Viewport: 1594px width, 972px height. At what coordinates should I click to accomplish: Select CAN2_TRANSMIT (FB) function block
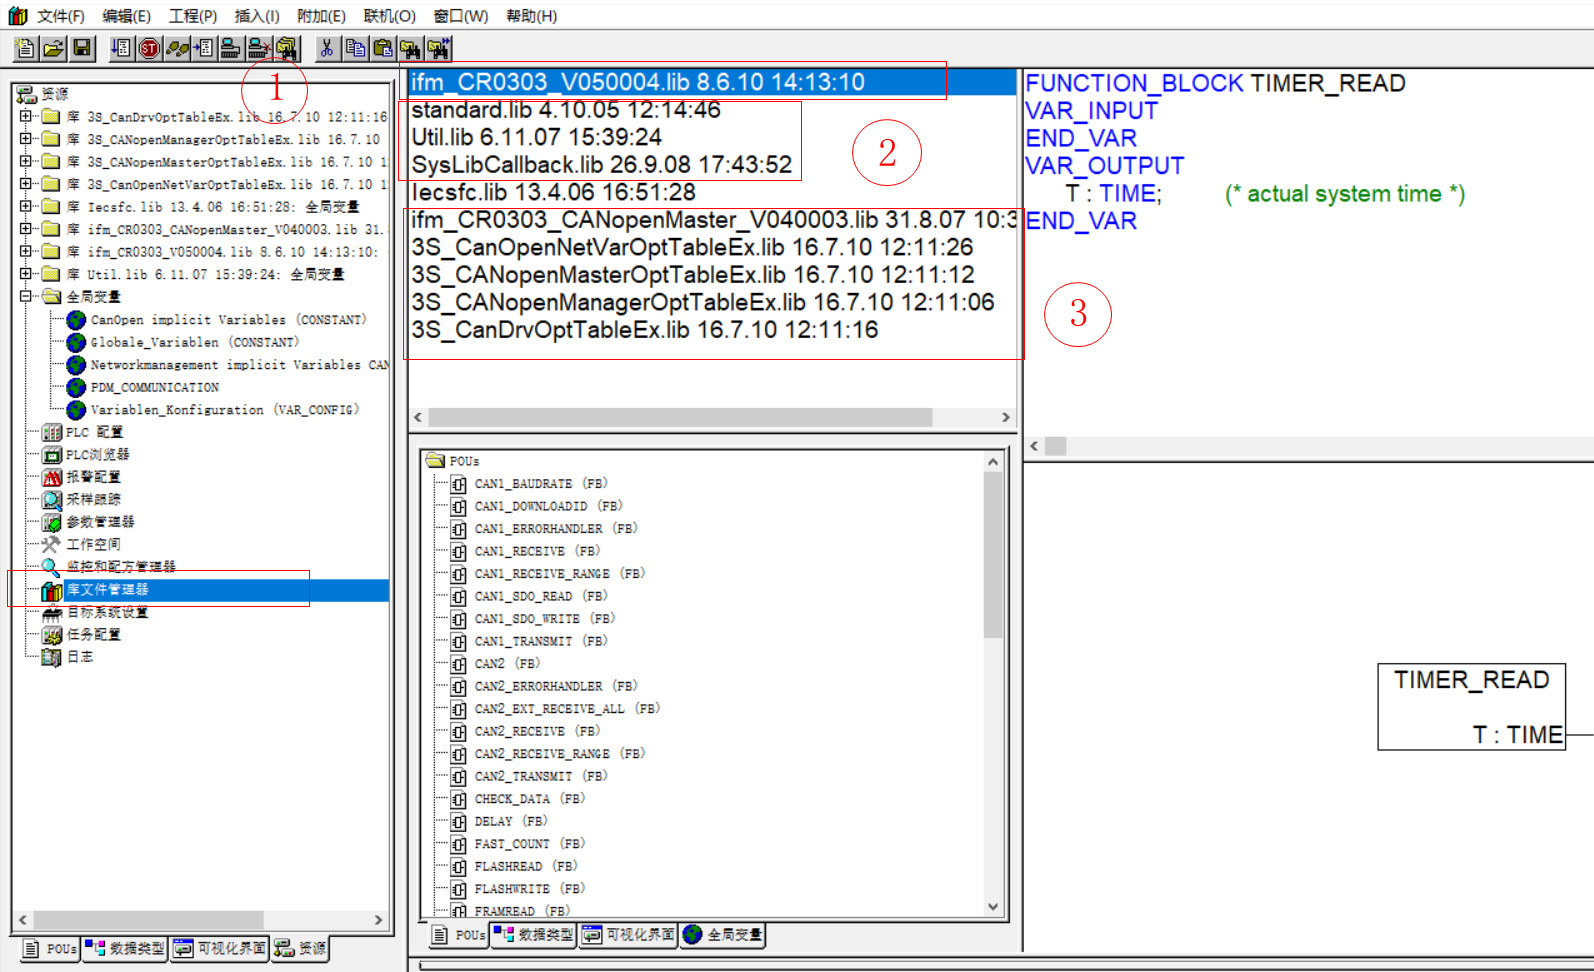[x=541, y=776]
